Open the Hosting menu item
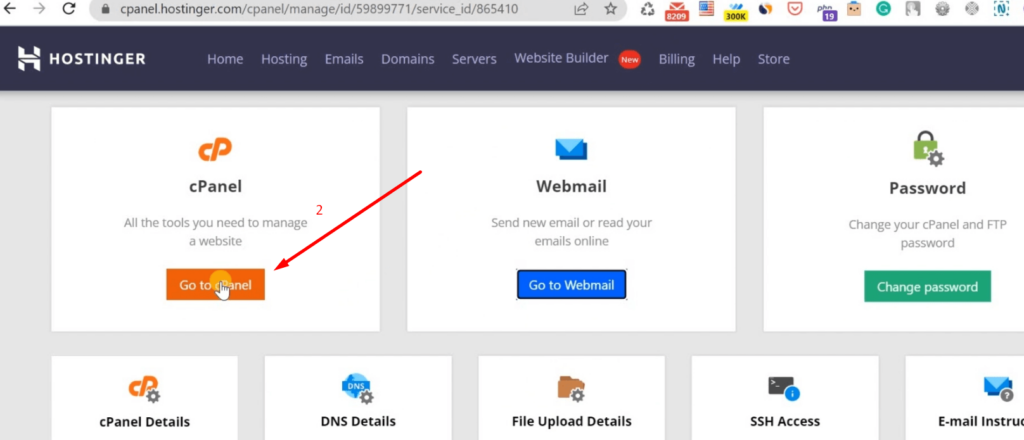 (284, 59)
